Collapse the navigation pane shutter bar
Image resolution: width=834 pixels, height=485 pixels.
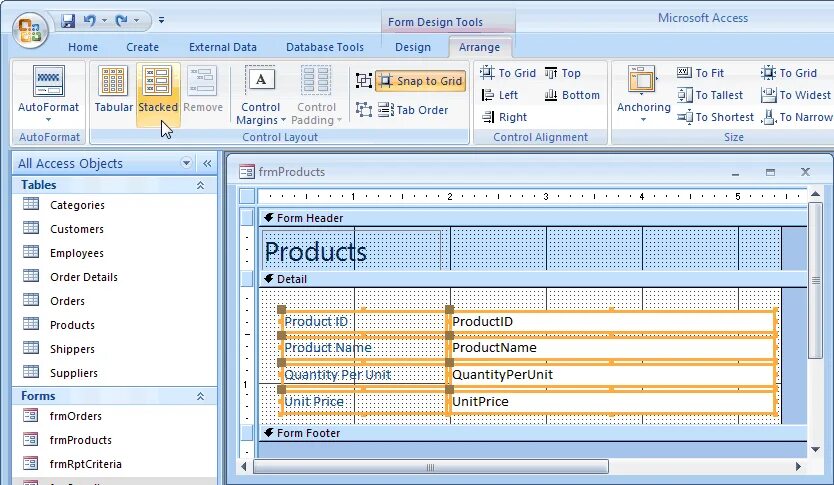(207, 163)
